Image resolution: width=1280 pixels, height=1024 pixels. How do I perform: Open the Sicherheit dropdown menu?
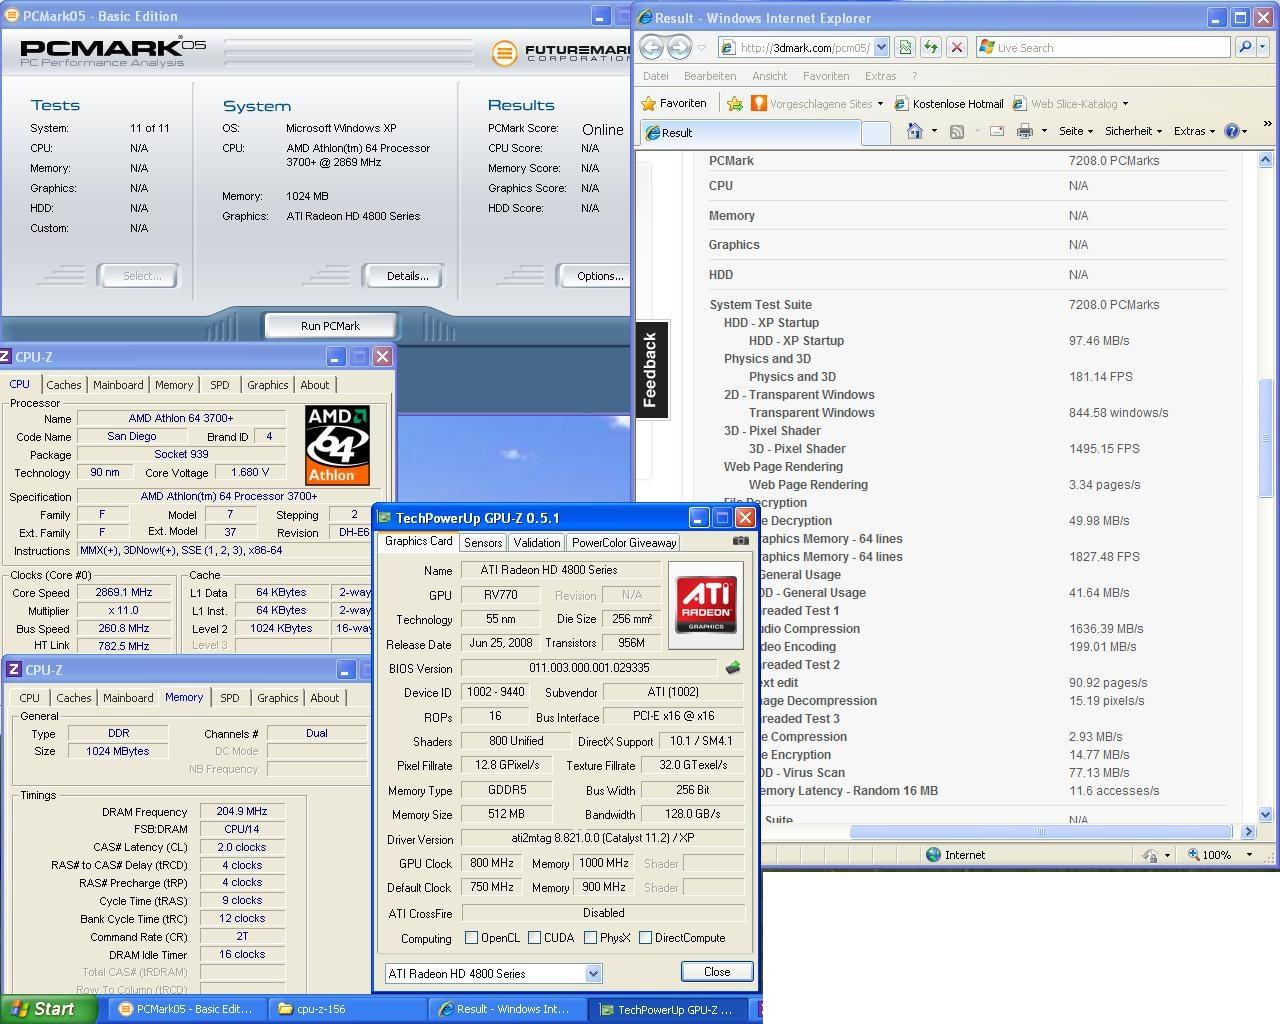tap(1133, 131)
